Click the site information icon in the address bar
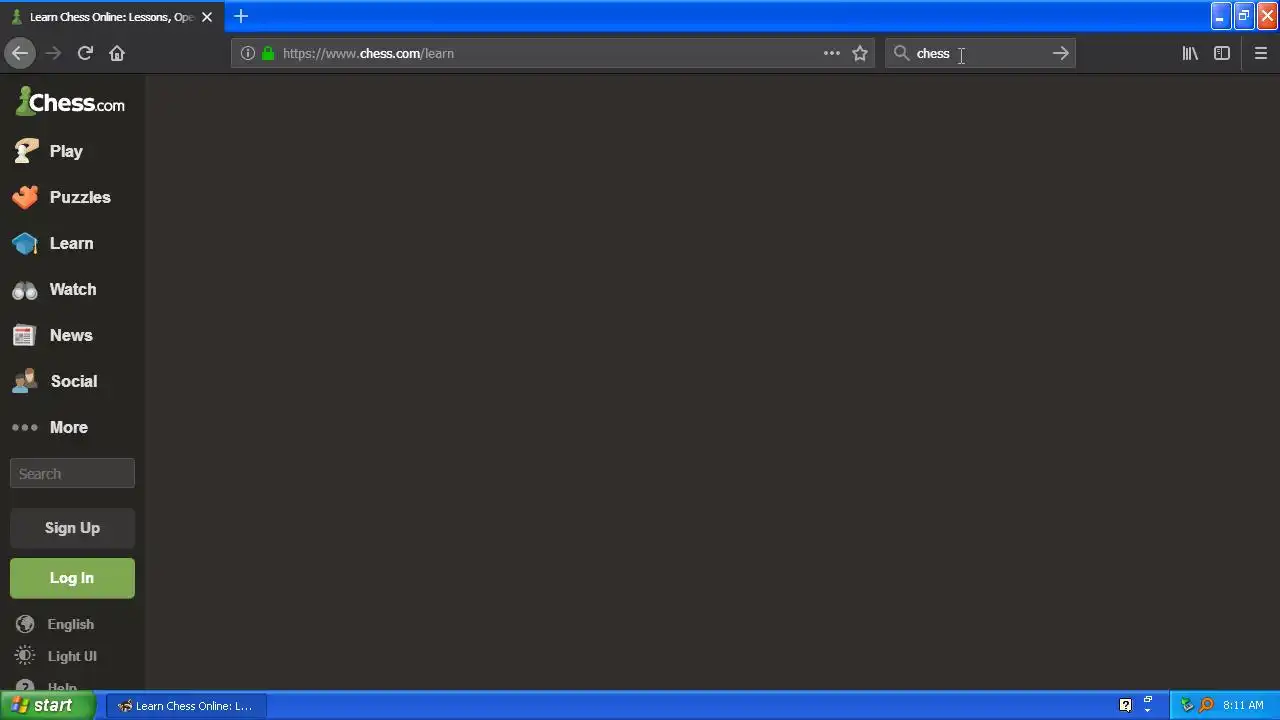 pyautogui.click(x=247, y=53)
